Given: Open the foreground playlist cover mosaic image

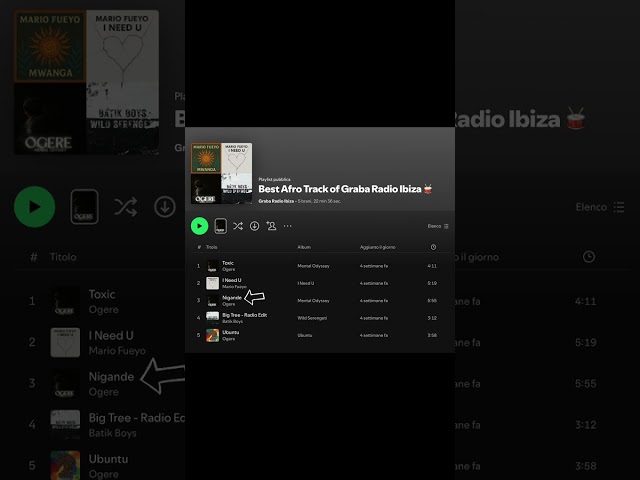Looking at the screenshot, I should click(x=221, y=173).
